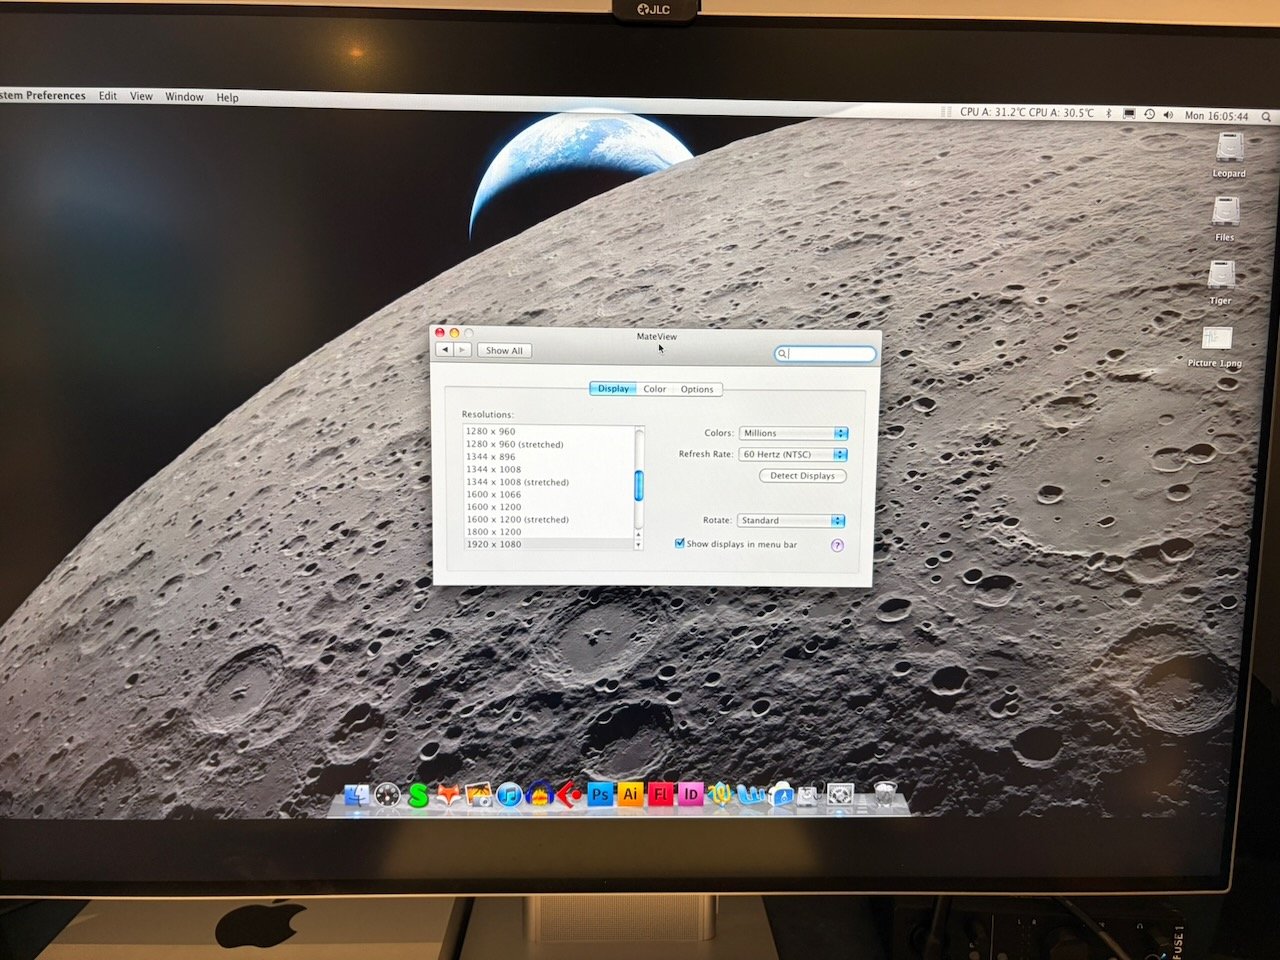
Task: Select the Tiger drive on desktop
Action: point(1220,283)
